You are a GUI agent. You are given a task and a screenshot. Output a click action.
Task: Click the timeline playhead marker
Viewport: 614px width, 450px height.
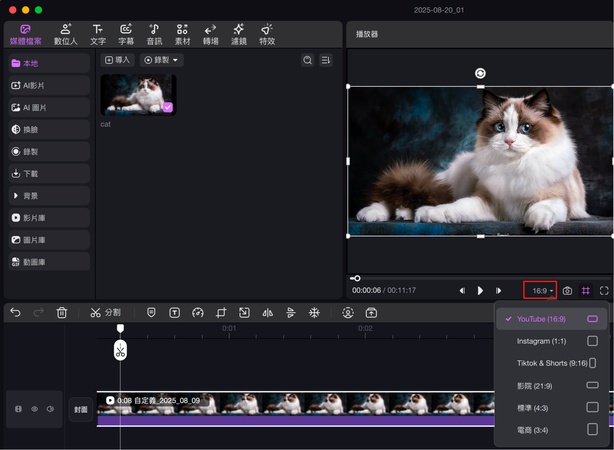(x=120, y=328)
